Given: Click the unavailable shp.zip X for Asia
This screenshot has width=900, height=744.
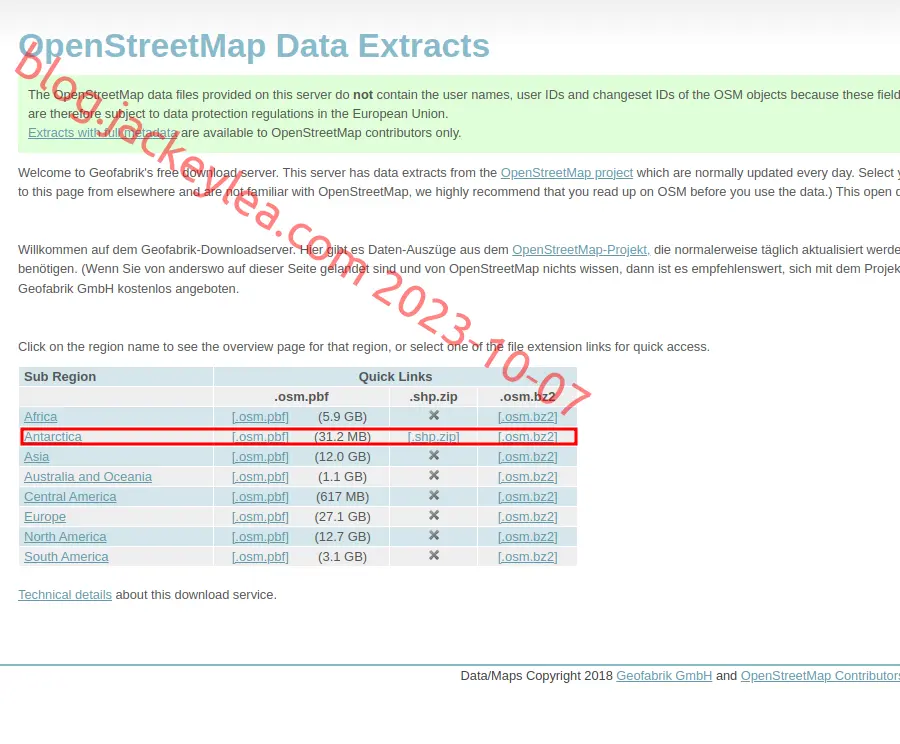Looking at the screenshot, I should [x=434, y=455].
